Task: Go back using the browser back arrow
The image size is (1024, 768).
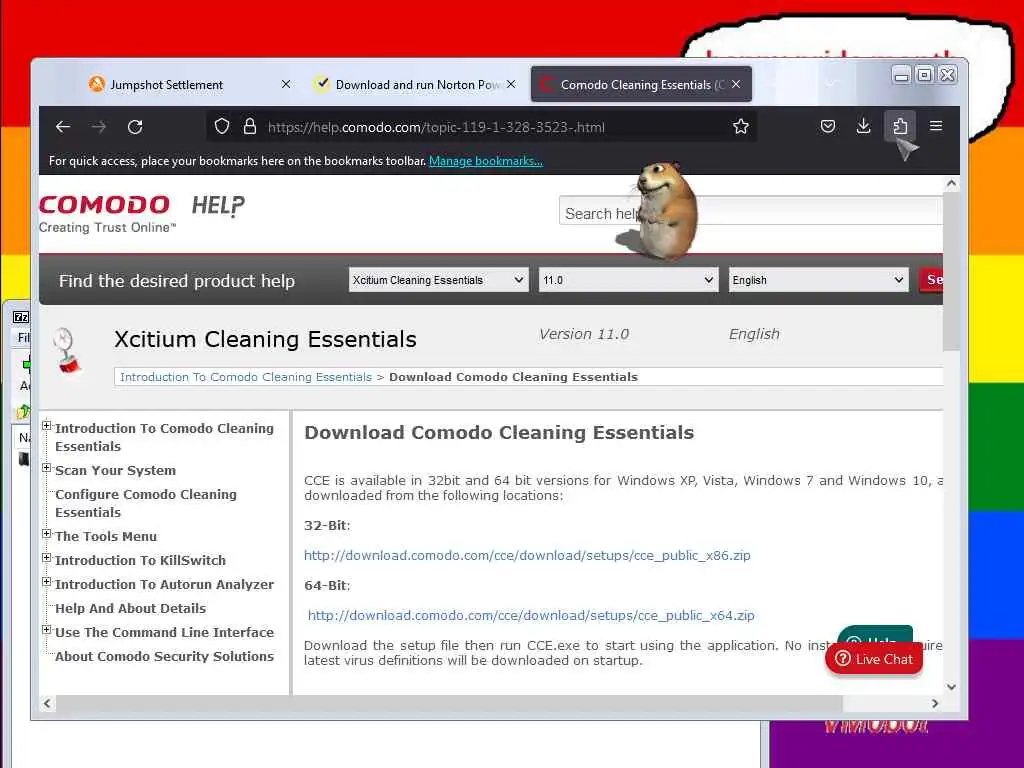Action: pos(63,127)
